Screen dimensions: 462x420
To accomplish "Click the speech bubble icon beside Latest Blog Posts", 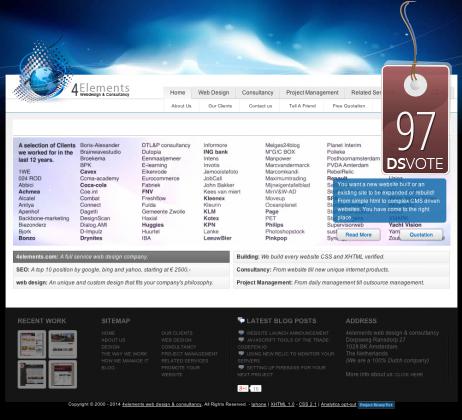I will pyautogui.click(x=241, y=321).
